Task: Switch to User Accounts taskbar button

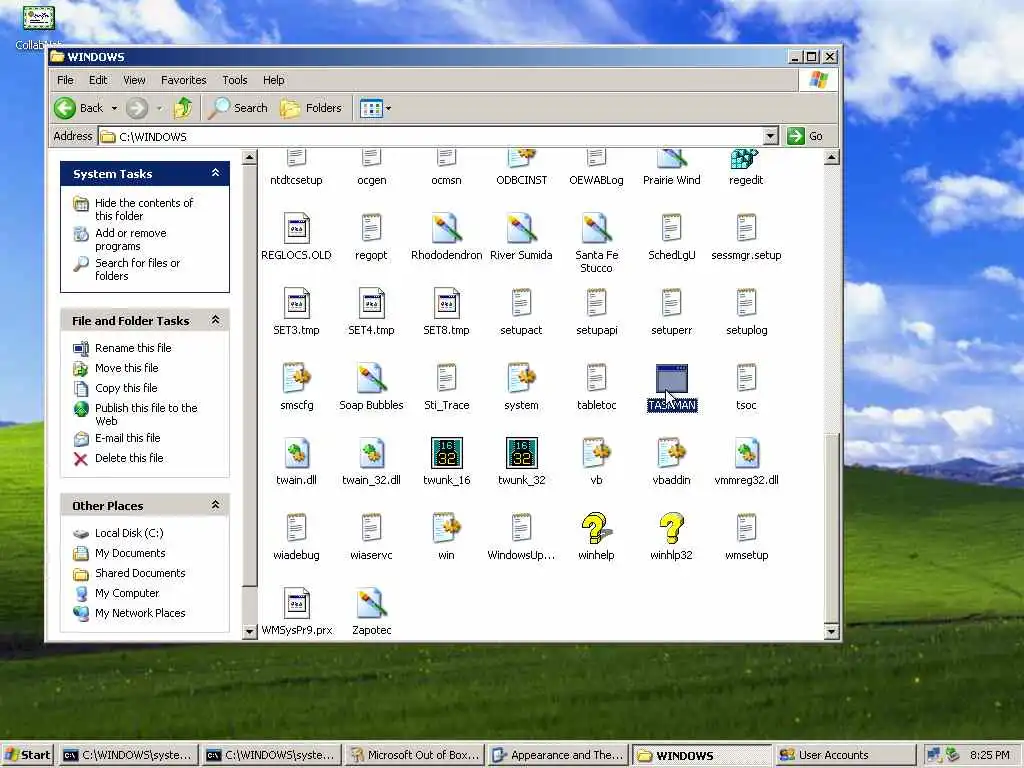Action: pos(844,755)
